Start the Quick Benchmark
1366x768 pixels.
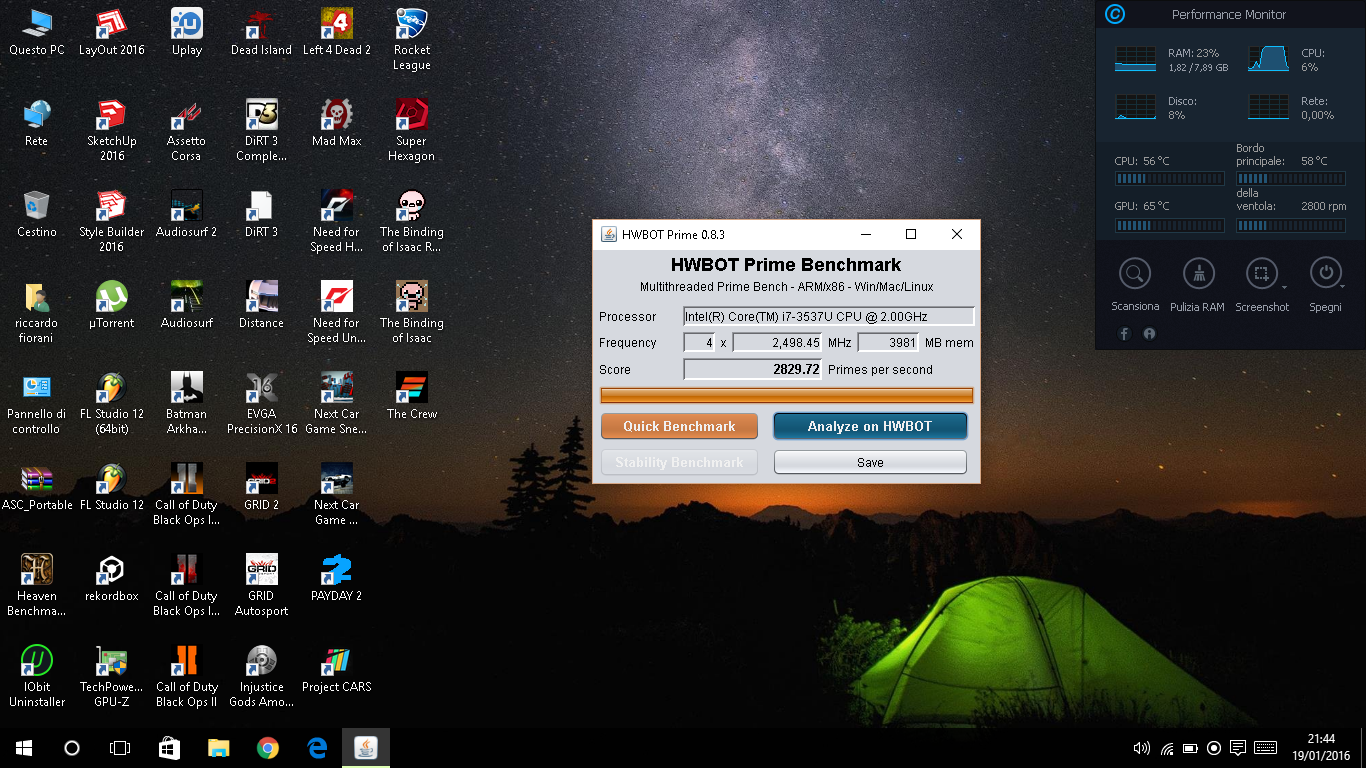tap(679, 426)
